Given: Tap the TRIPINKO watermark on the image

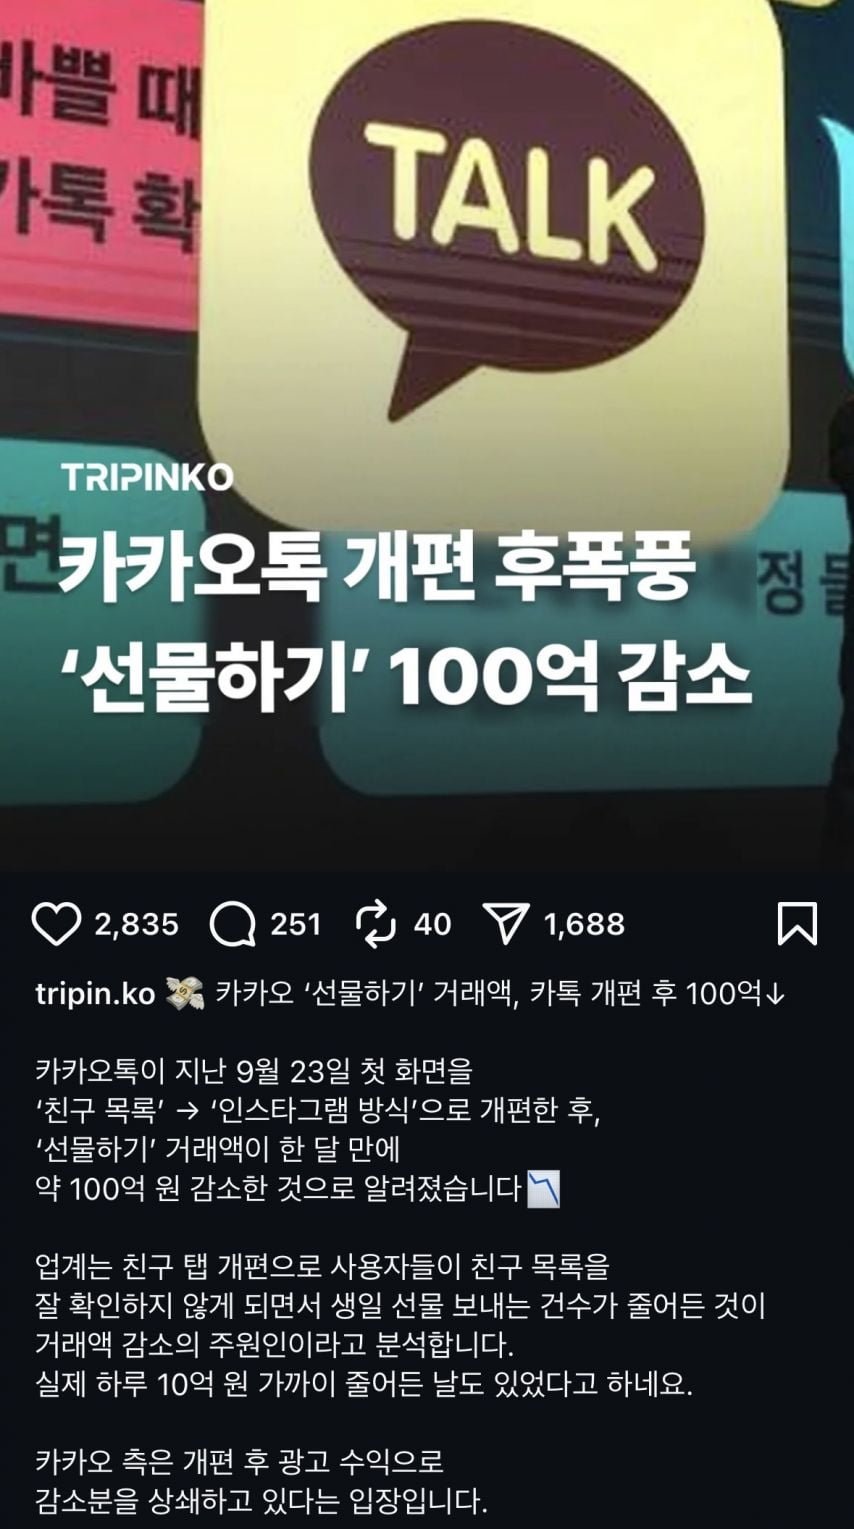Looking at the screenshot, I should click(147, 477).
